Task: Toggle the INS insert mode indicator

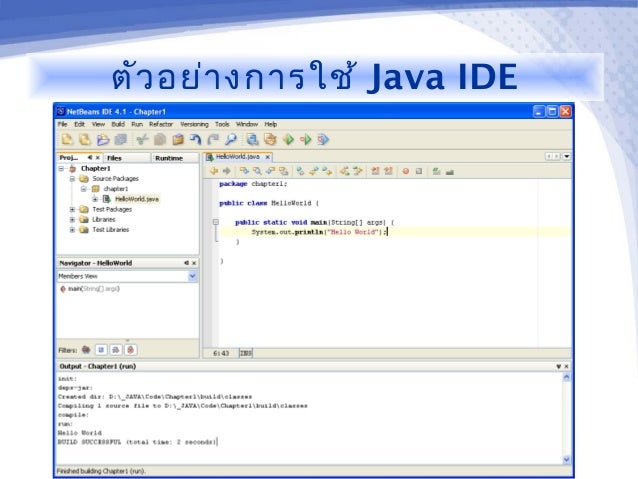Action: coord(246,353)
